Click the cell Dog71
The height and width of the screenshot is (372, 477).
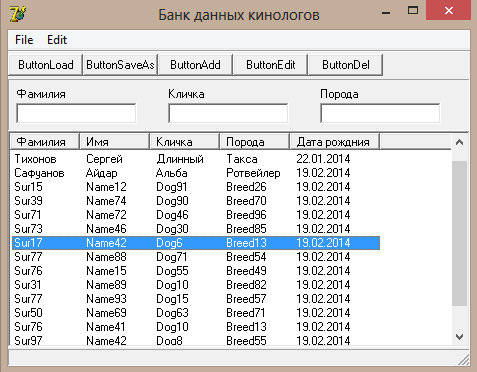click(x=172, y=257)
